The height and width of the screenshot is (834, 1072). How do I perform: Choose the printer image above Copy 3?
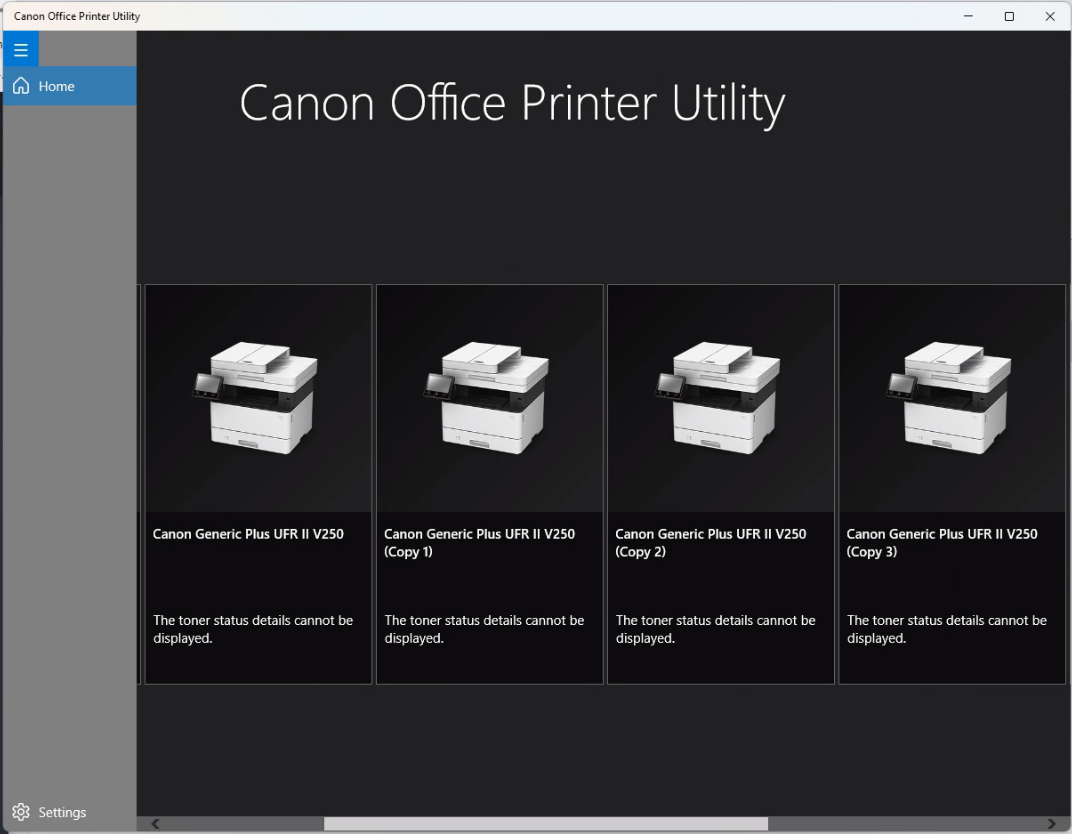pyautogui.click(x=951, y=398)
